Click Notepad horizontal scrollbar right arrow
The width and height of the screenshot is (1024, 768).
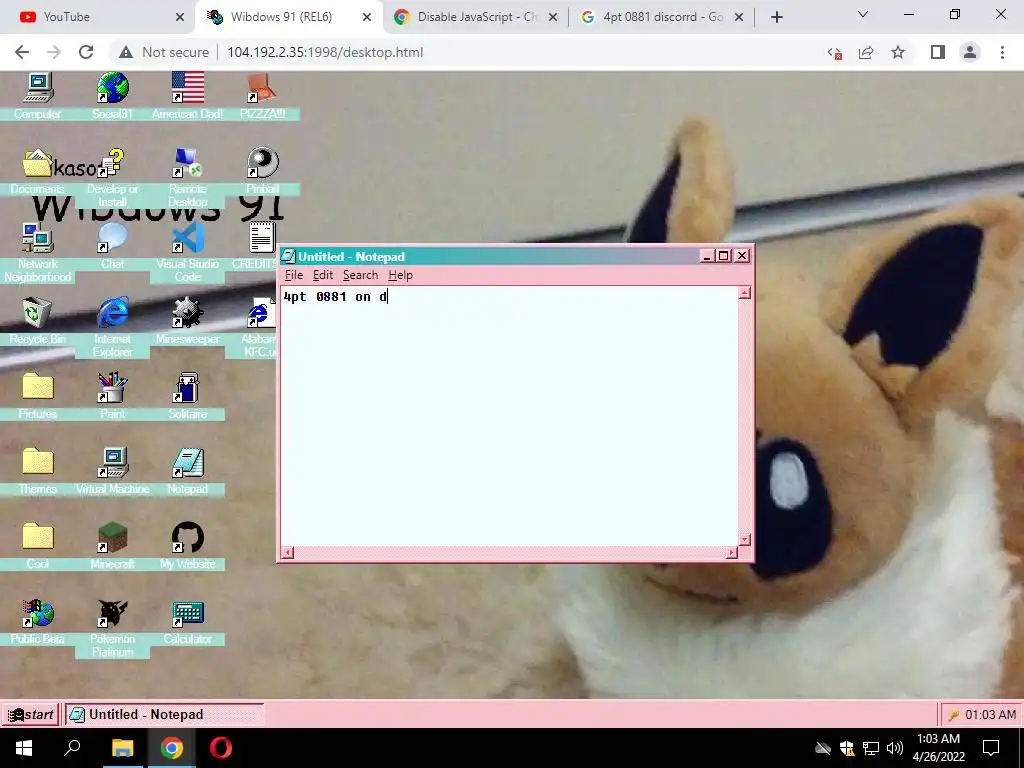[x=731, y=553]
